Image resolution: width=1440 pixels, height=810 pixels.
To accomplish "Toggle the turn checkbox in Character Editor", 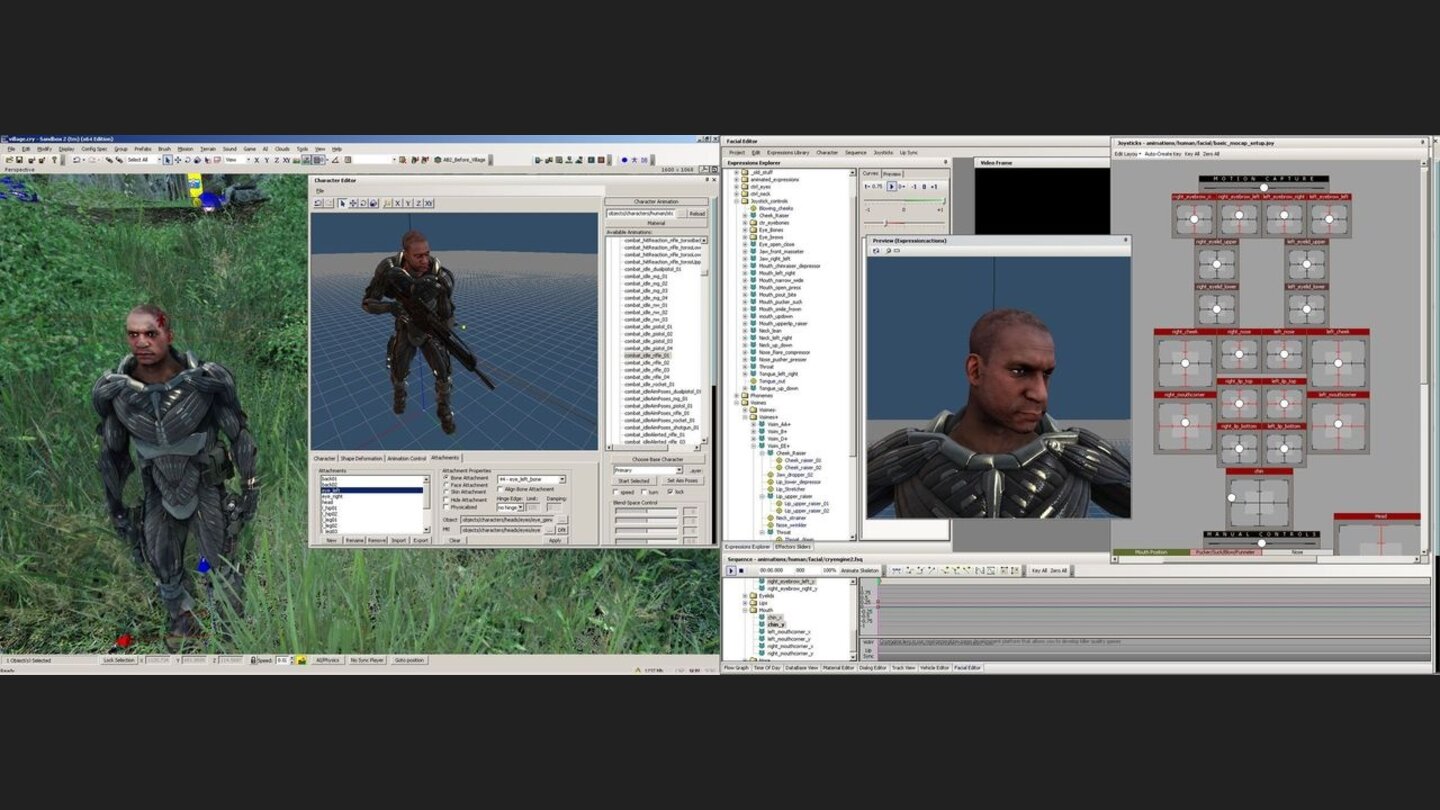I will tap(644, 492).
